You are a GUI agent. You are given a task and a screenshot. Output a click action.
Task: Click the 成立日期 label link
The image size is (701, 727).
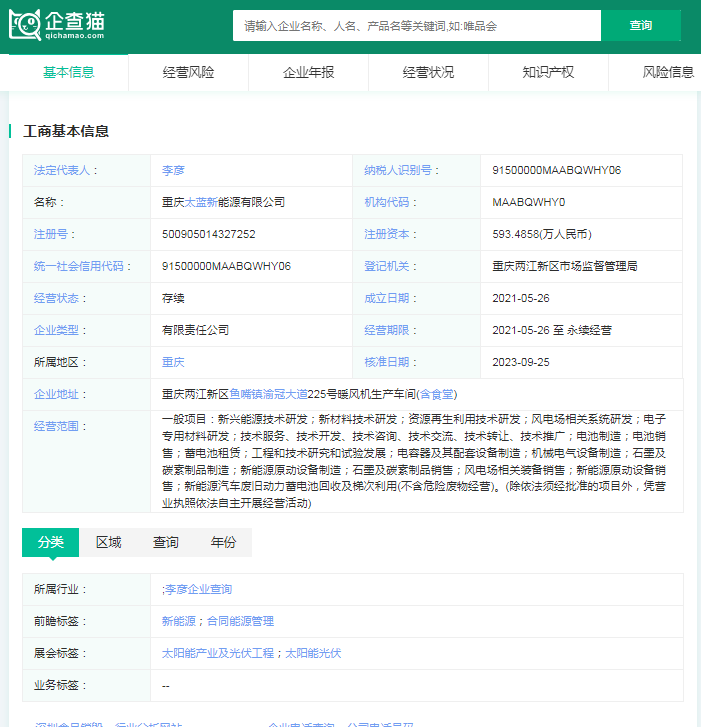(x=387, y=299)
